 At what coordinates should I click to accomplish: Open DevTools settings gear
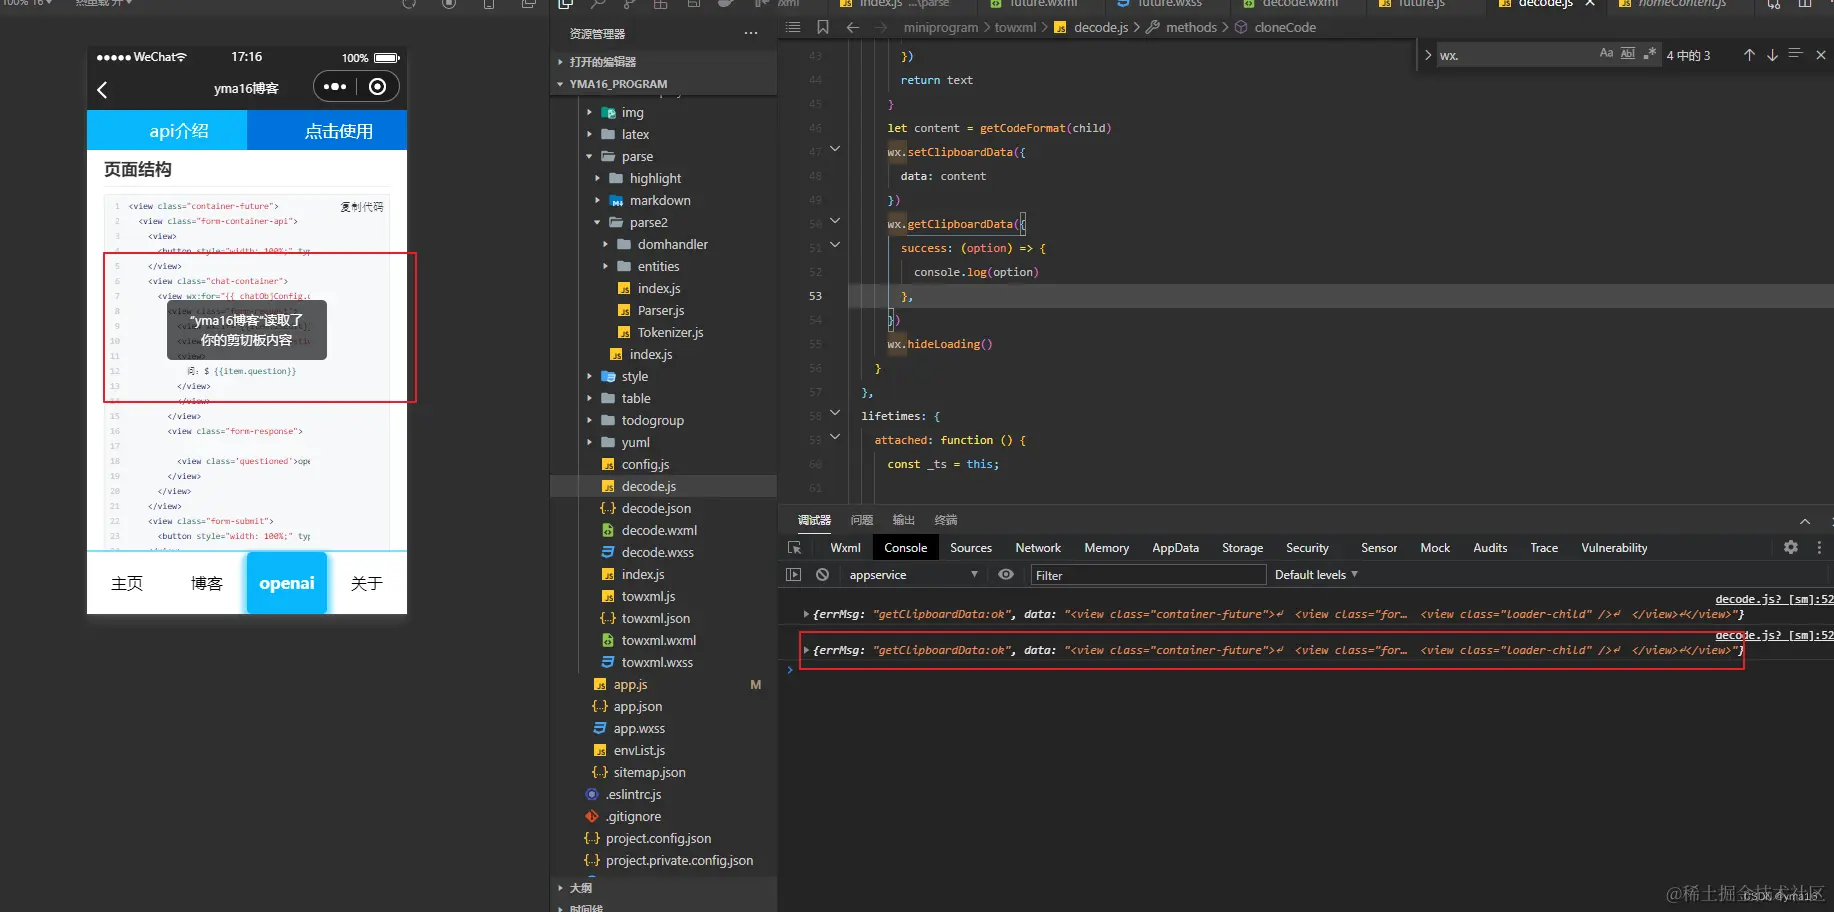pos(1790,547)
